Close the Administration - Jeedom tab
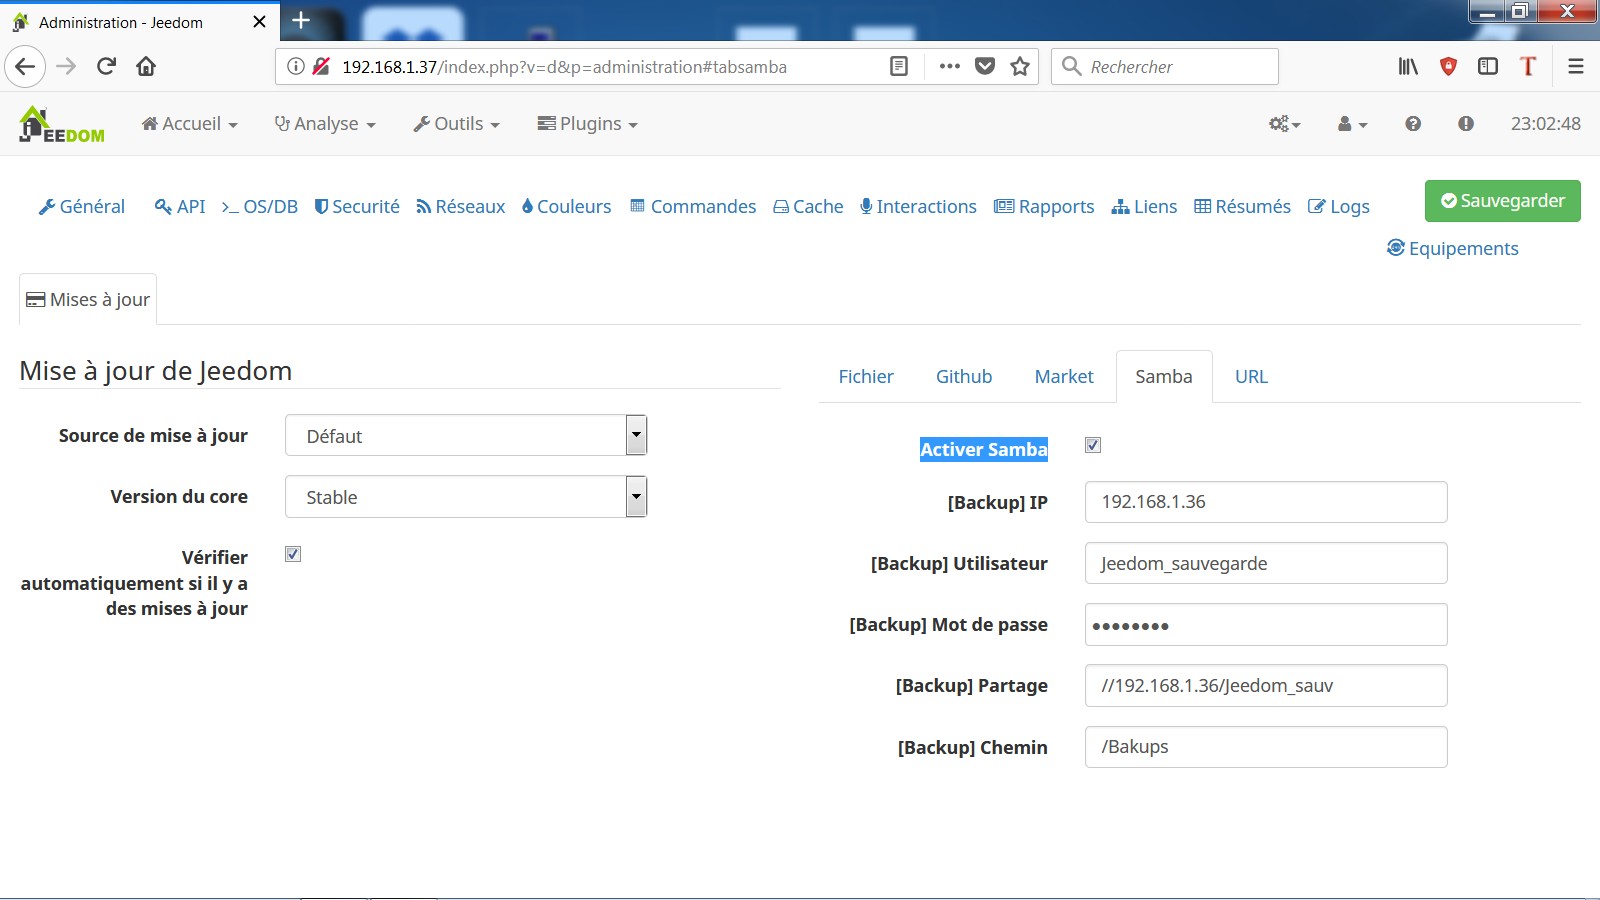The width and height of the screenshot is (1600, 900). coord(259,22)
